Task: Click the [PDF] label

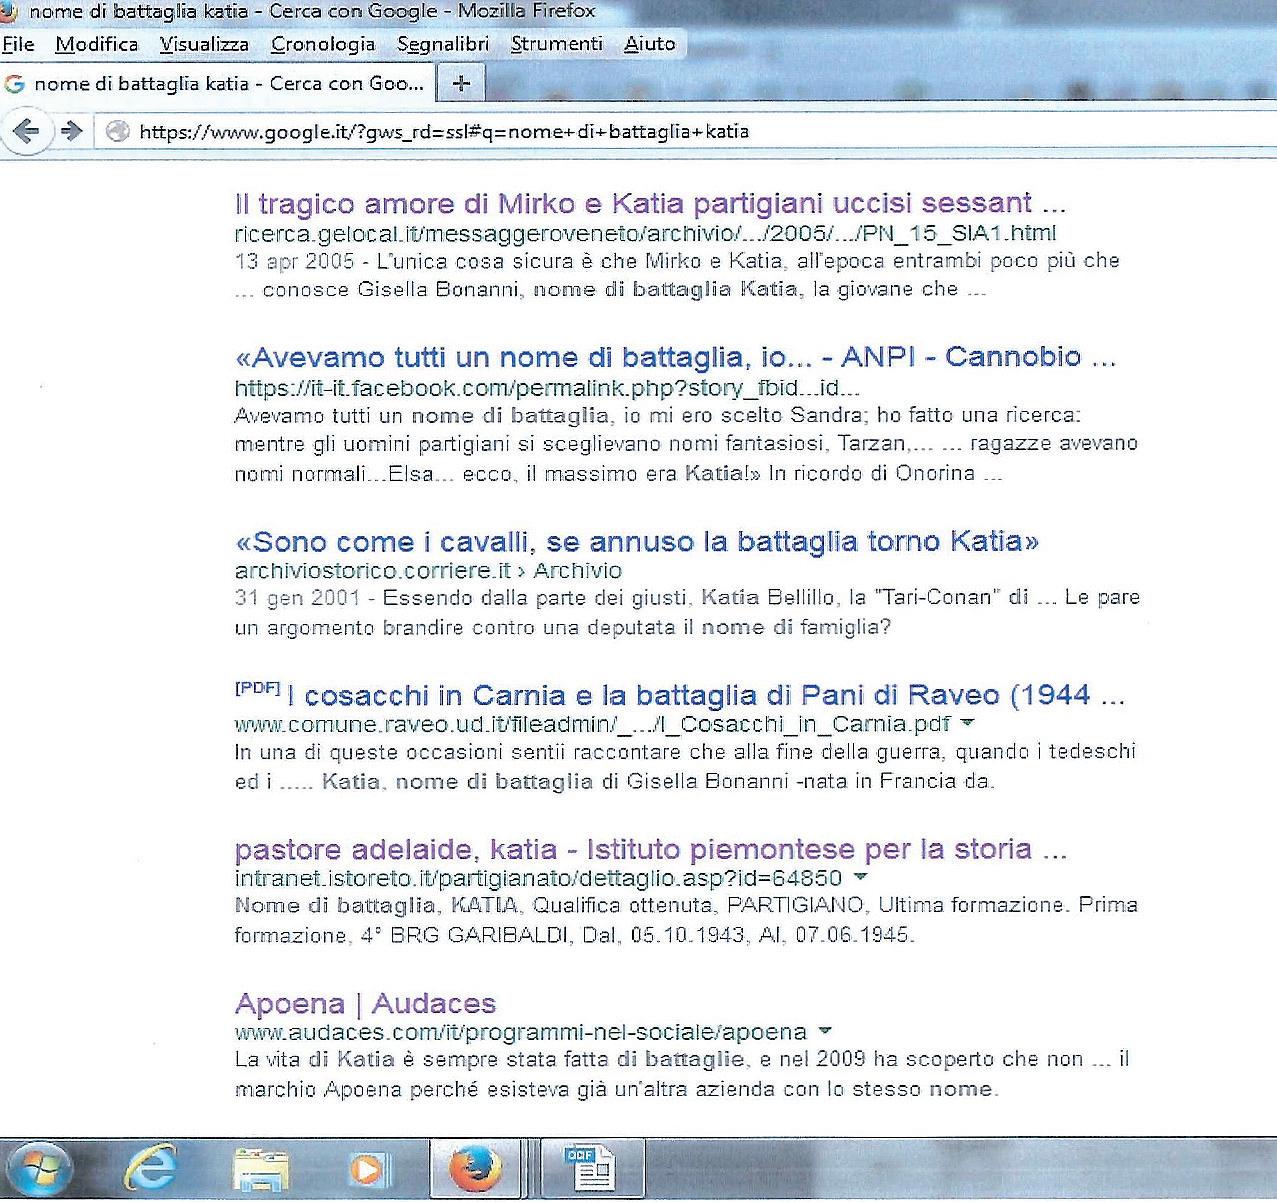Action: [x=257, y=688]
